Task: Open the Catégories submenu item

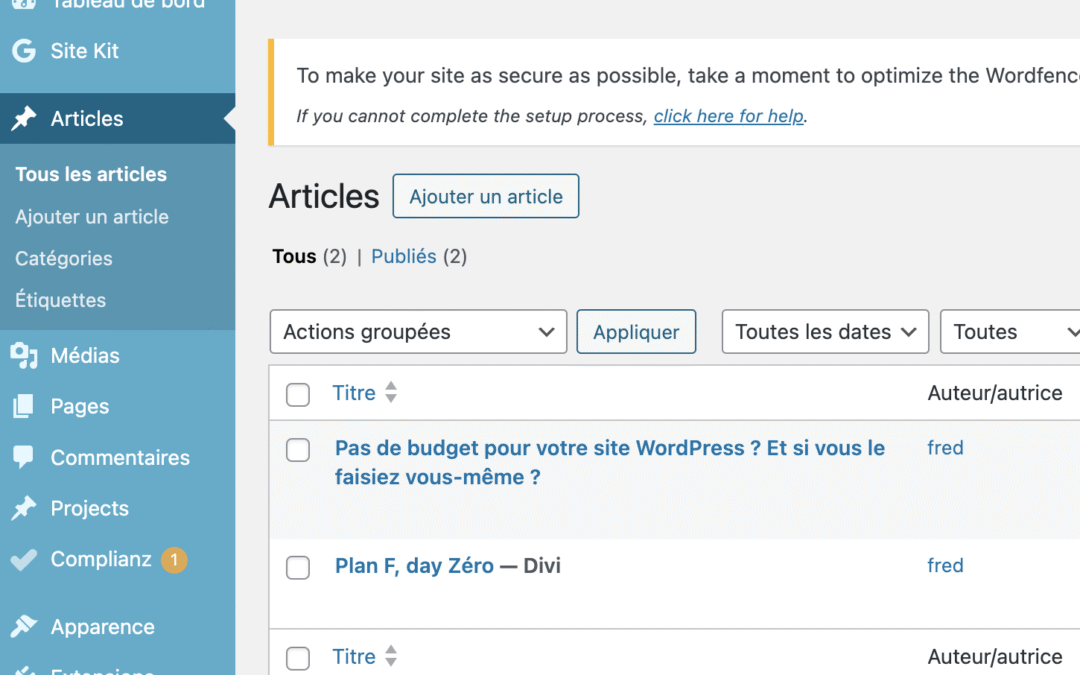Action: (63, 258)
